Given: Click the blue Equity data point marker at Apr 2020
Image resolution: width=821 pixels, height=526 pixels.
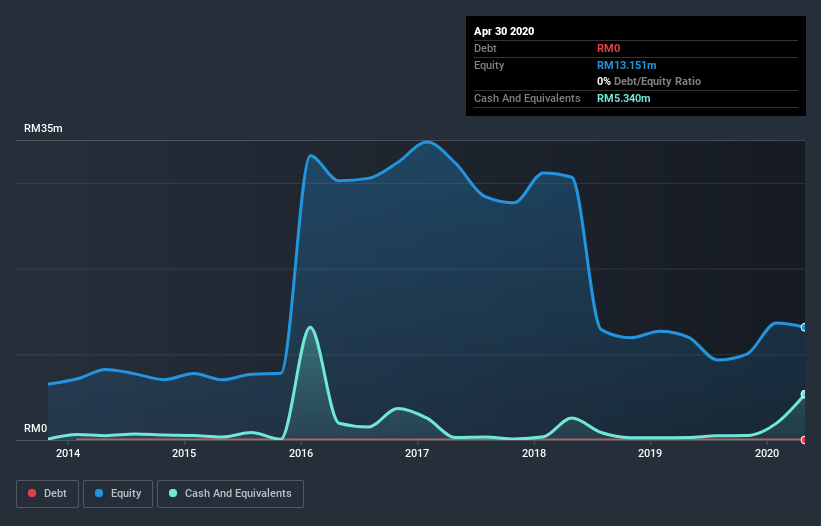Looking at the screenshot, I should [x=804, y=327].
